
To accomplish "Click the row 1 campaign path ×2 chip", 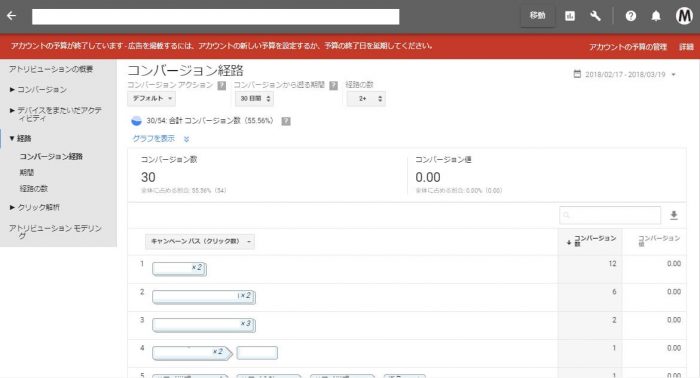I will point(179,269).
